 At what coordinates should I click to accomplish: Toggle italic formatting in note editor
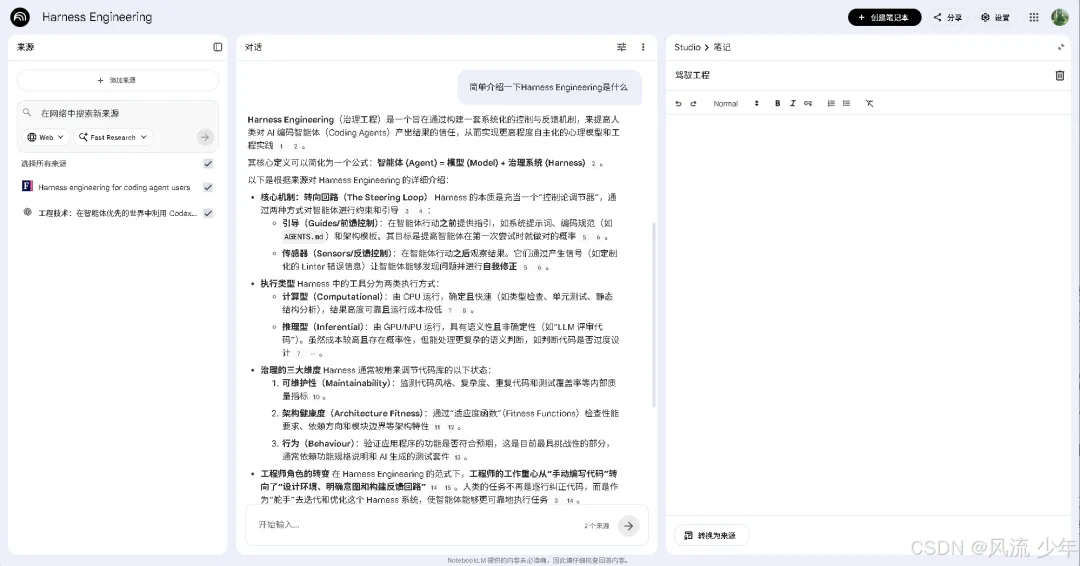pos(793,103)
